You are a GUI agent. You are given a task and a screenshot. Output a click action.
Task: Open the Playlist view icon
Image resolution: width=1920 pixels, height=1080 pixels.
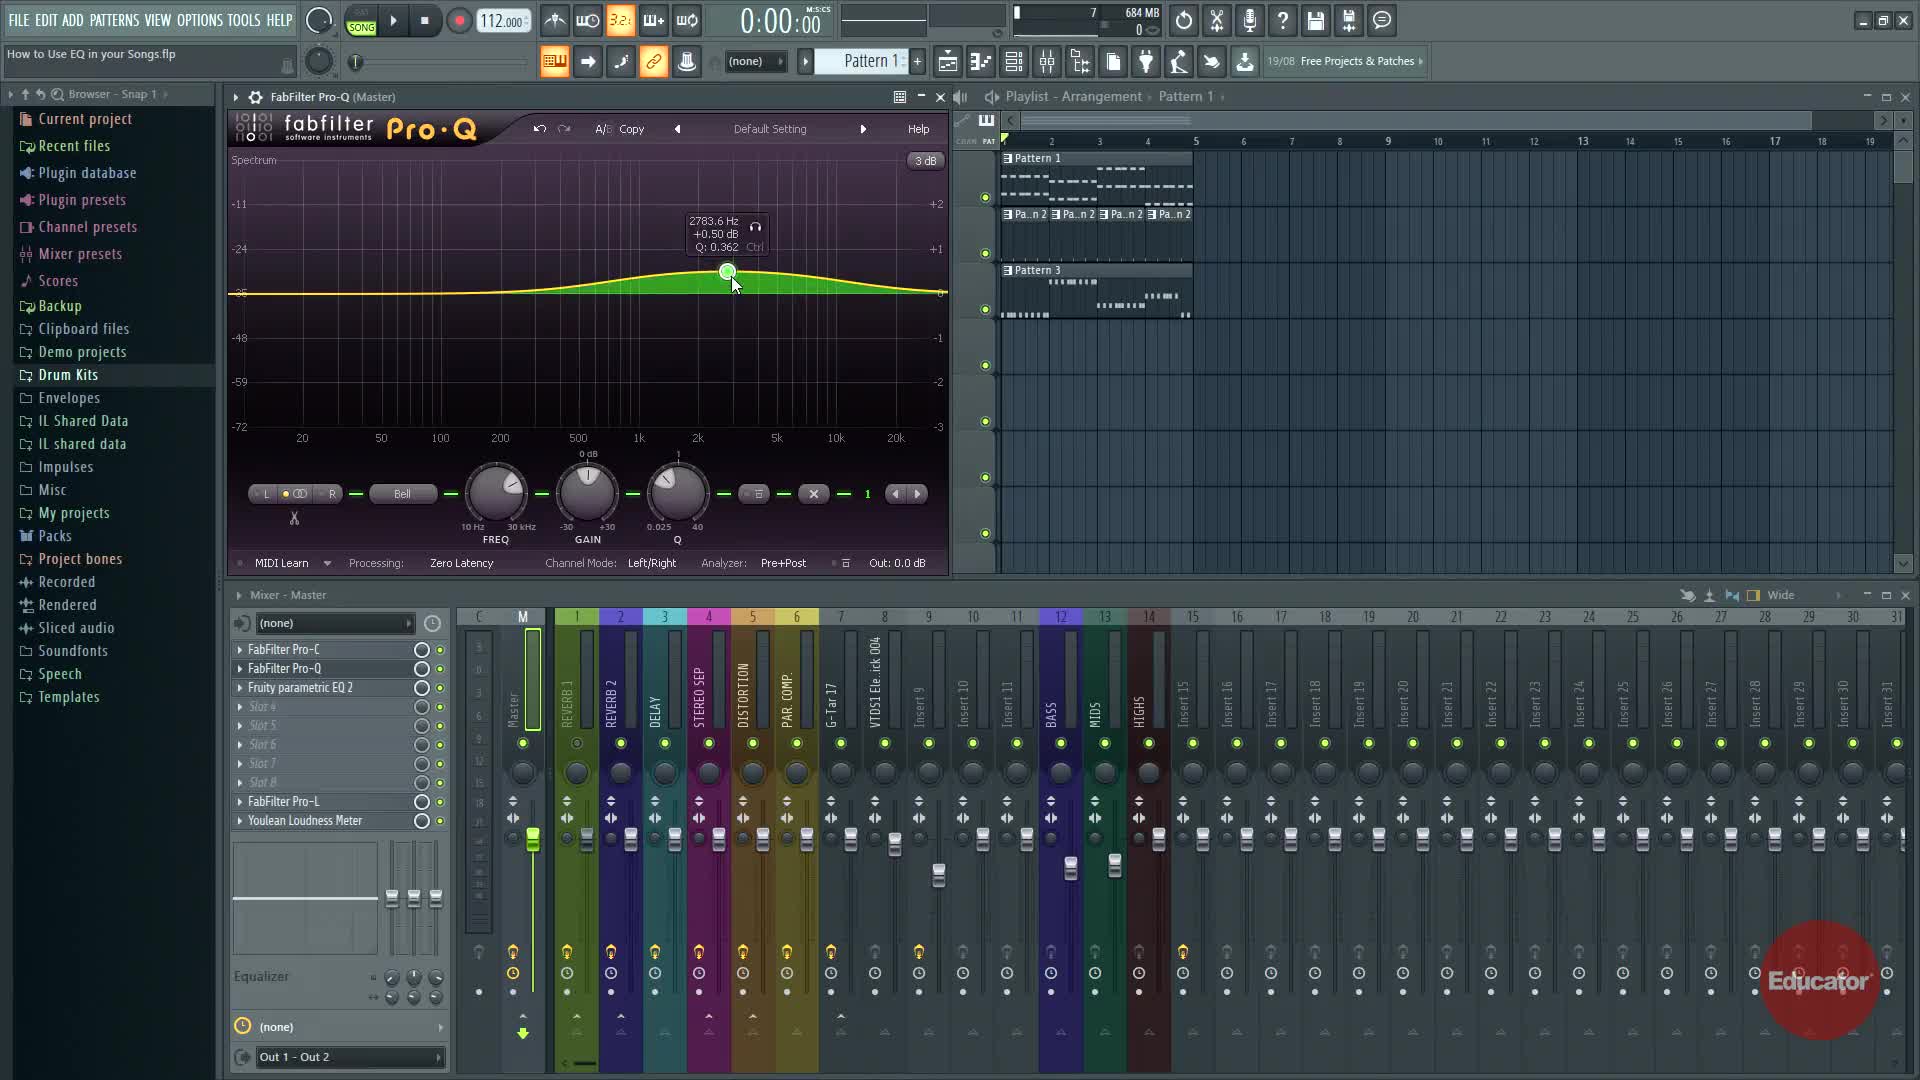[947, 62]
